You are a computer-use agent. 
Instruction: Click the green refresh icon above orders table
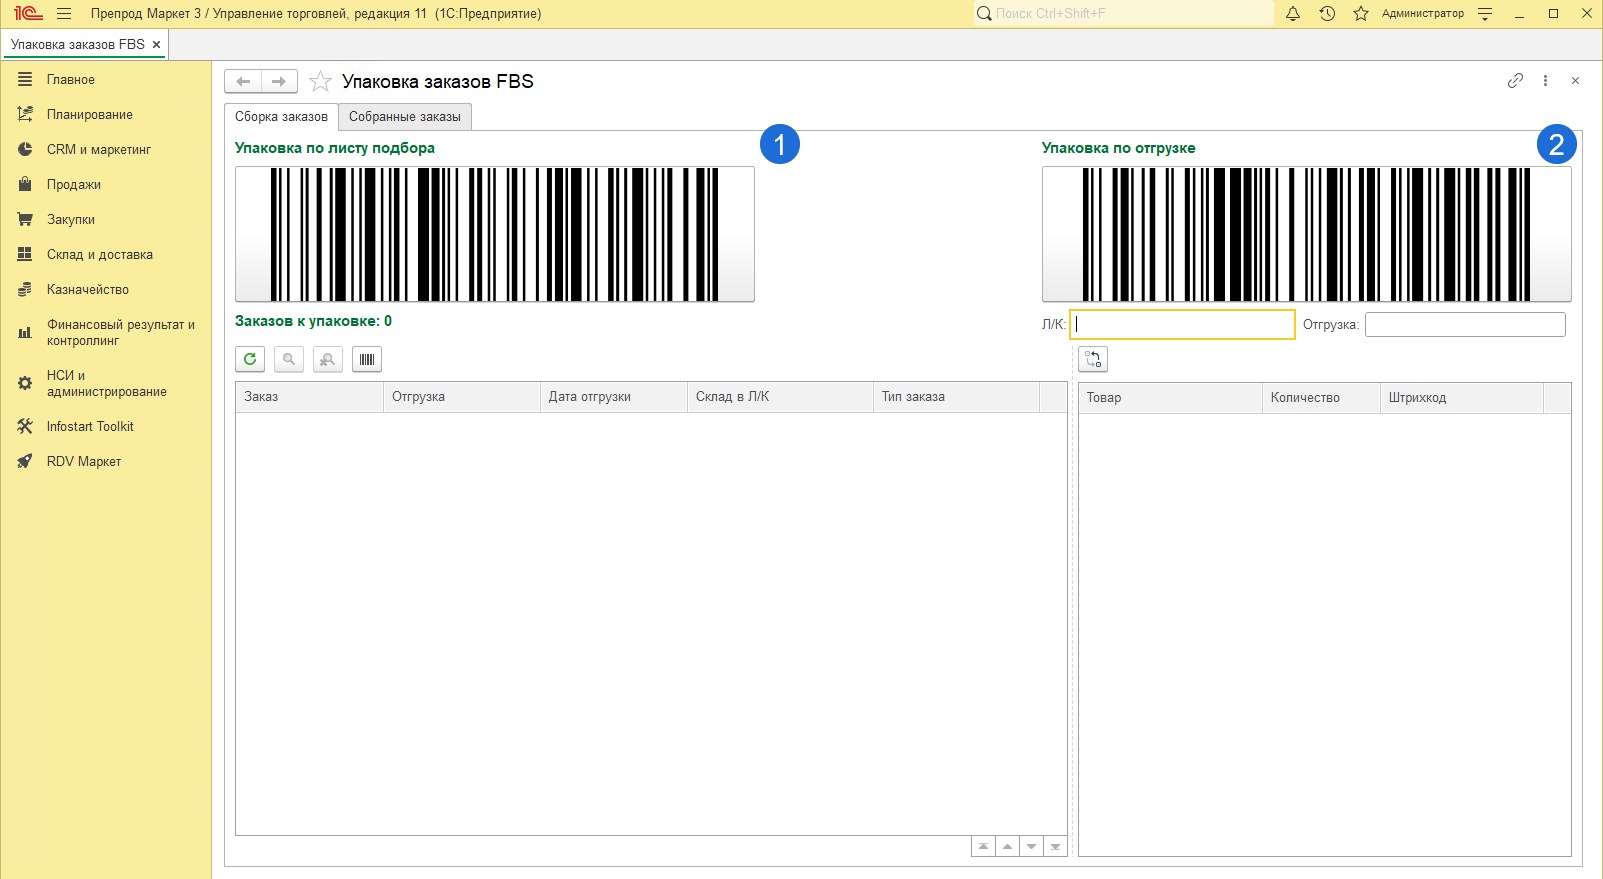click(250, 359)
